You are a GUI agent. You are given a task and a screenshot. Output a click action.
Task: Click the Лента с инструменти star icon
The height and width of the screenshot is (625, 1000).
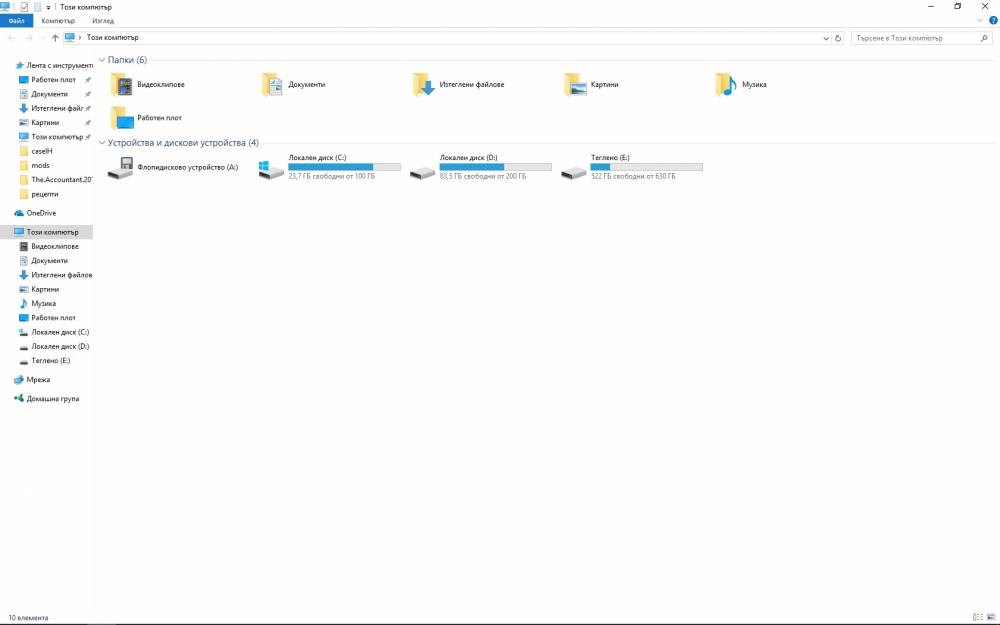click(20, 66)
